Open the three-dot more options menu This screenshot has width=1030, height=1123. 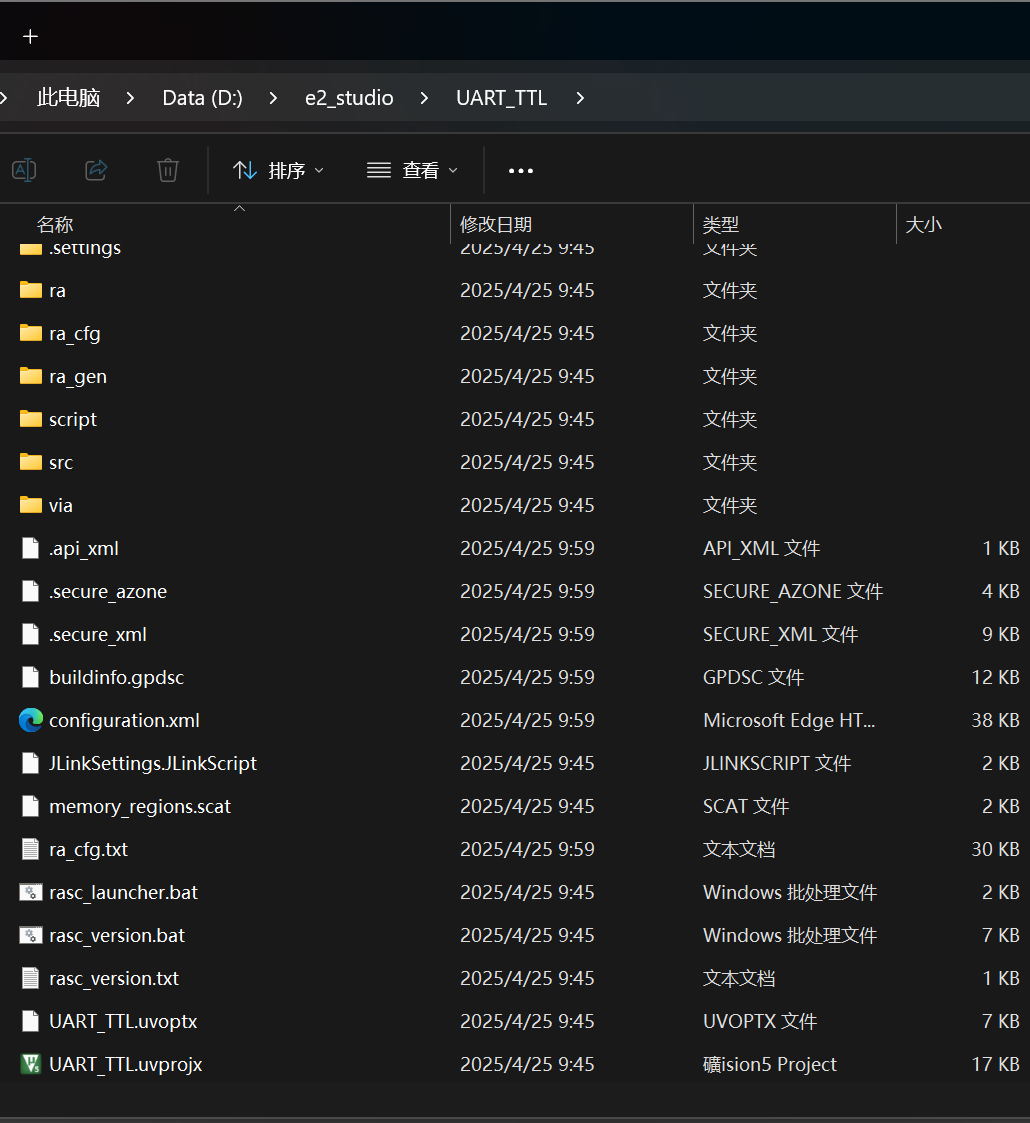(x=521, y=170)
